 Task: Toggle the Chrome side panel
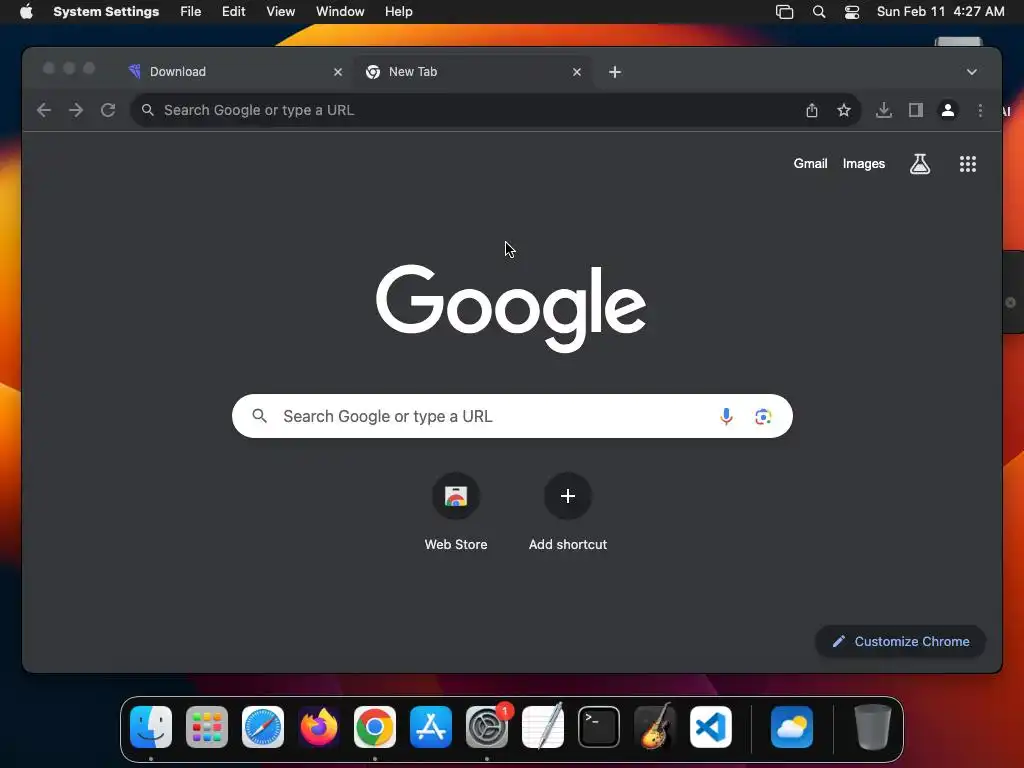pos(916,110)
